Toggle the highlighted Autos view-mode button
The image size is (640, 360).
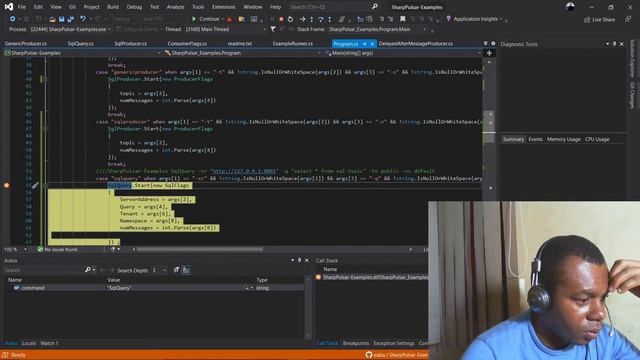(186, 270)
